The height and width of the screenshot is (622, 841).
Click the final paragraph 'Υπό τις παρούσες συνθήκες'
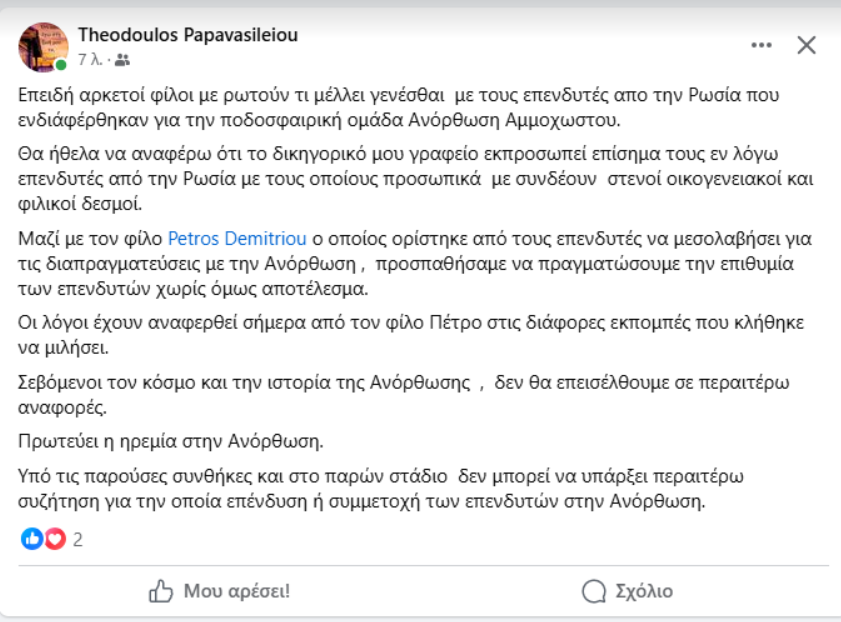point(381,488)
